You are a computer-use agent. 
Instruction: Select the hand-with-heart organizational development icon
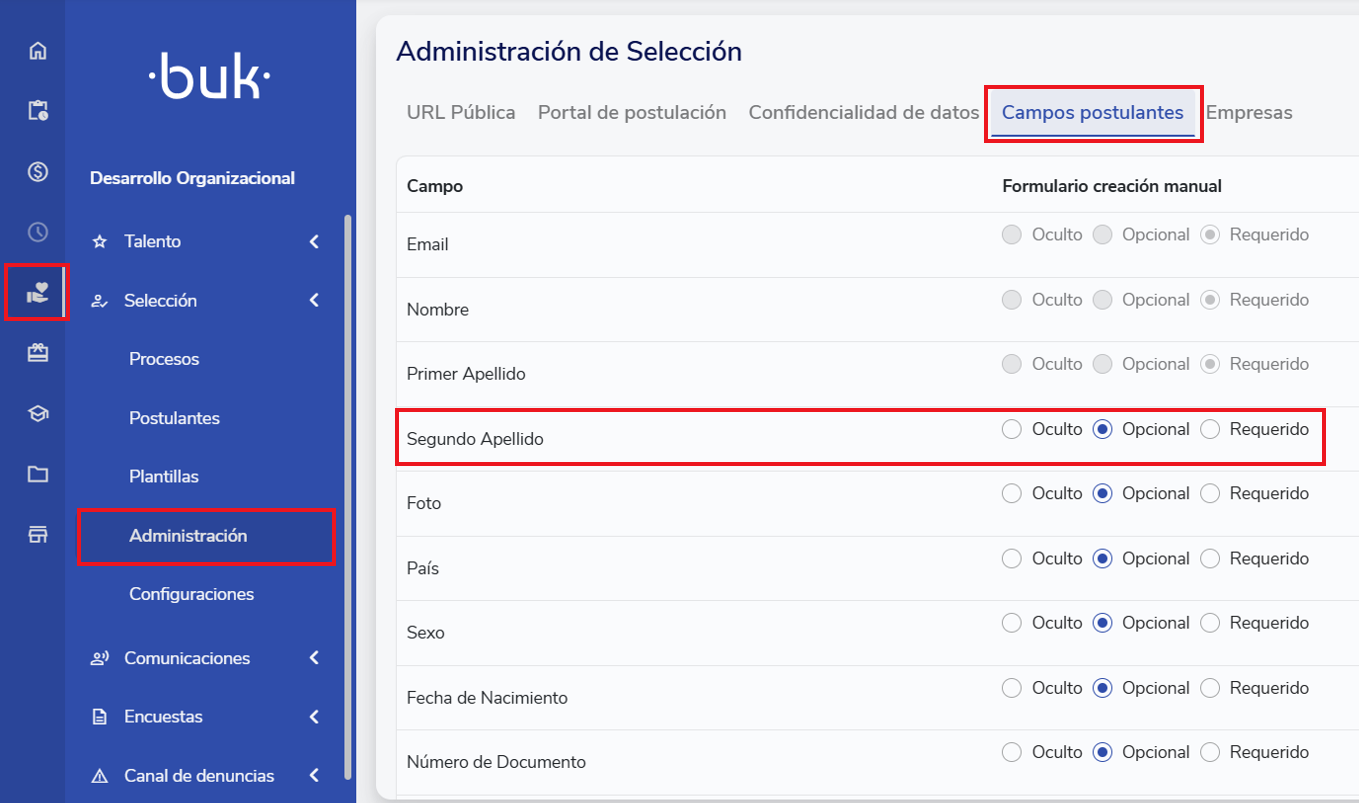(38, 293)
